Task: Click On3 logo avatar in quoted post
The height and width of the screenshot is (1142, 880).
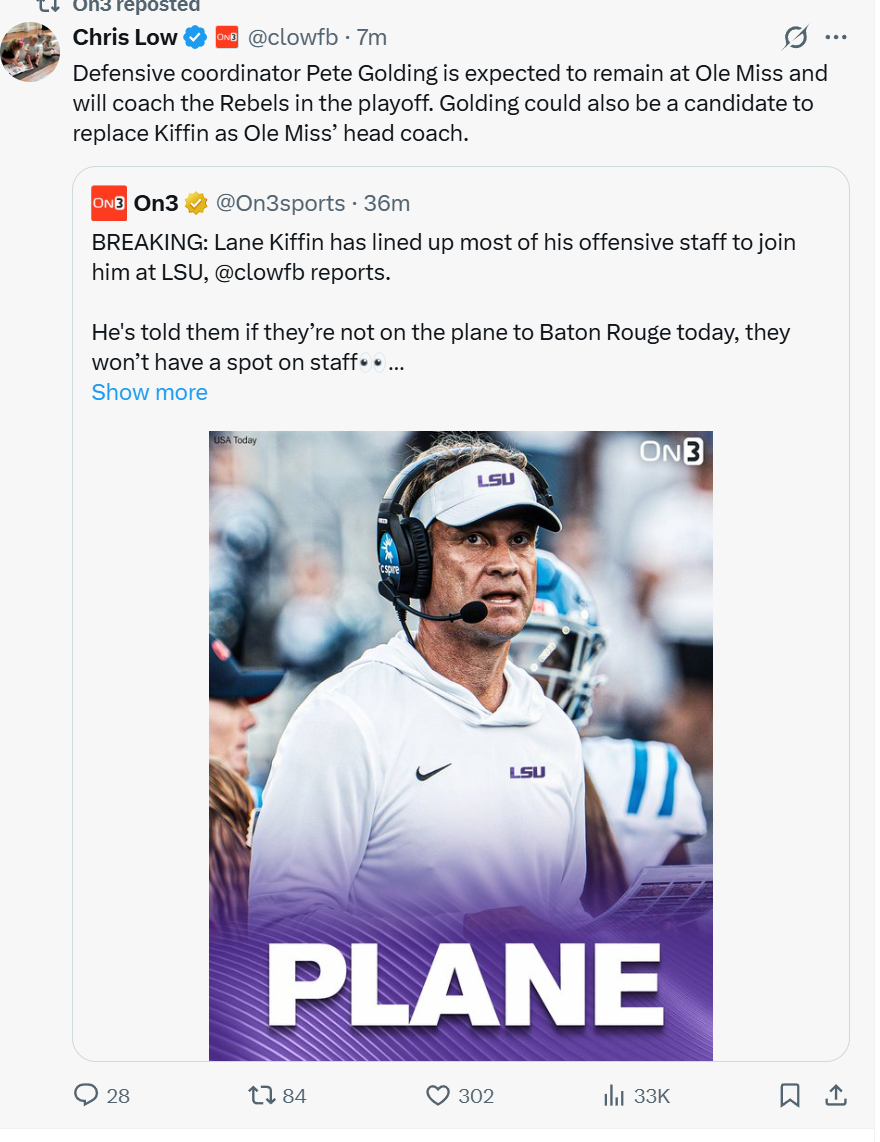Action: click(x=108, y=203)
